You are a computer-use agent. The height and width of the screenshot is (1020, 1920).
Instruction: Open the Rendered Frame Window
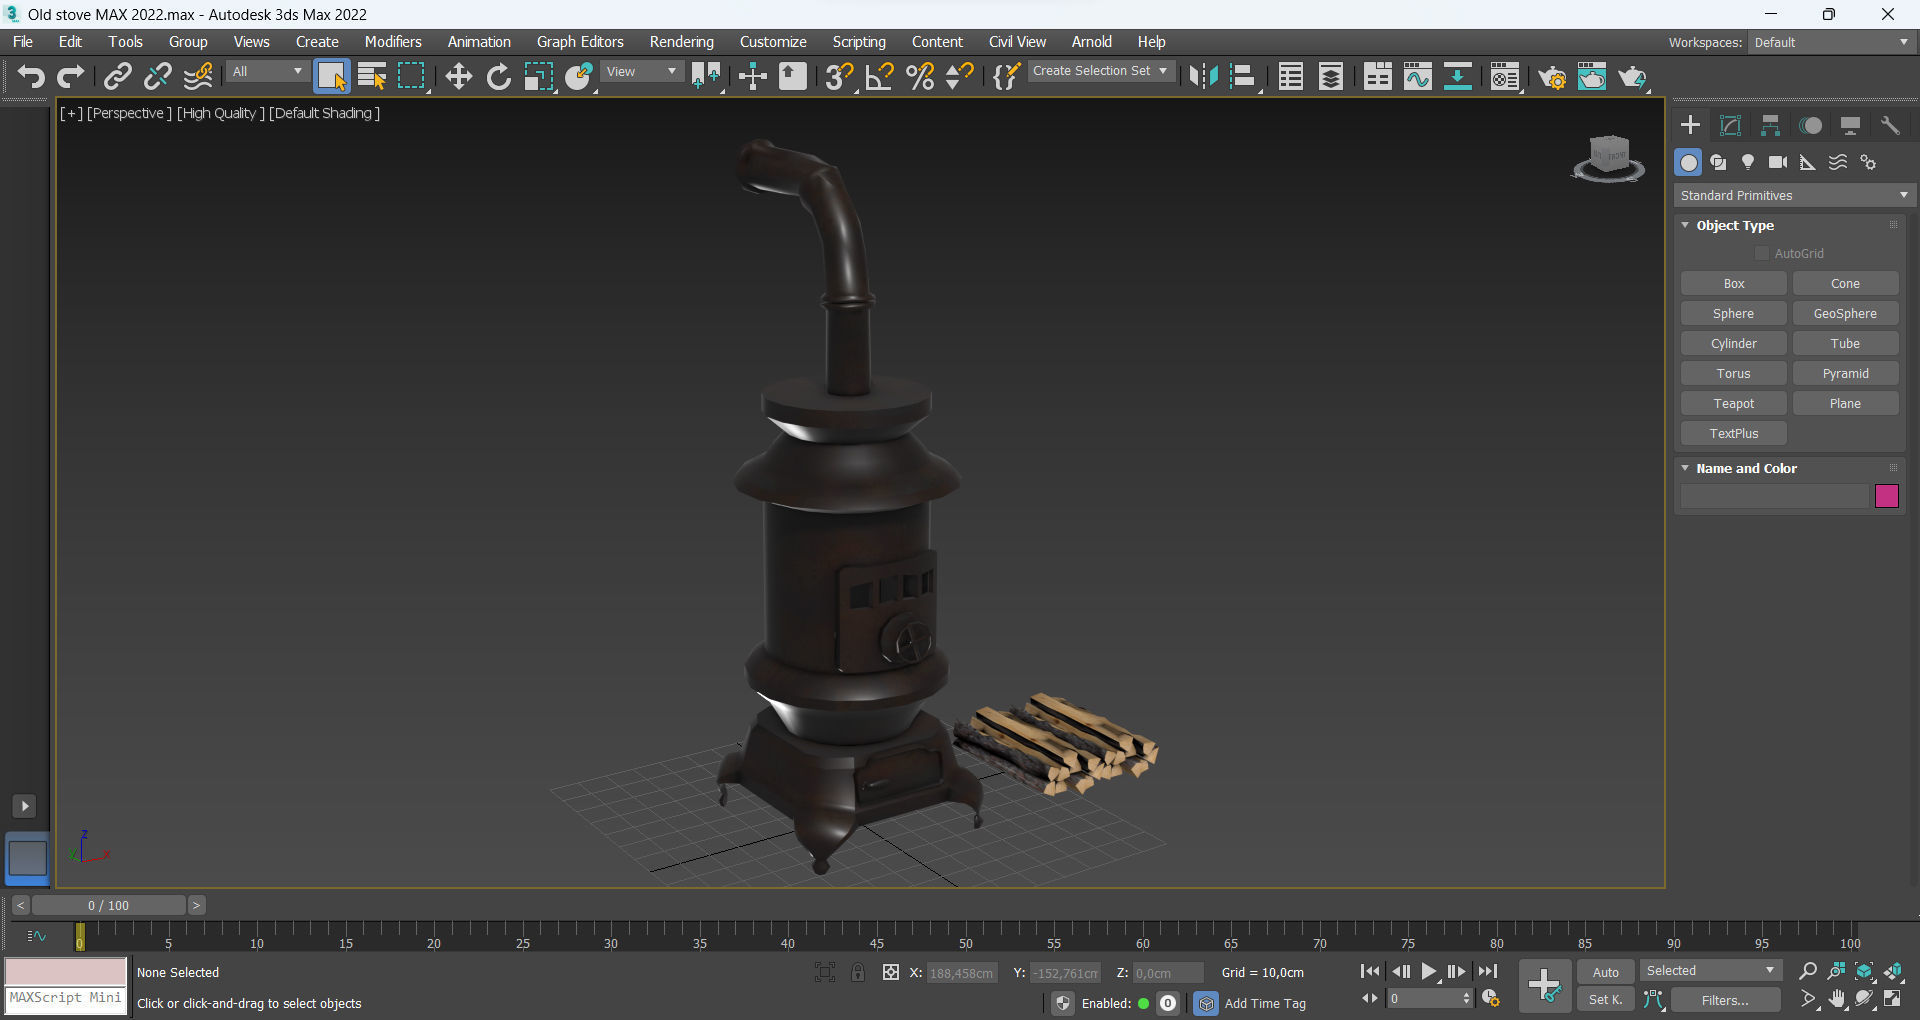point(1592,77)
